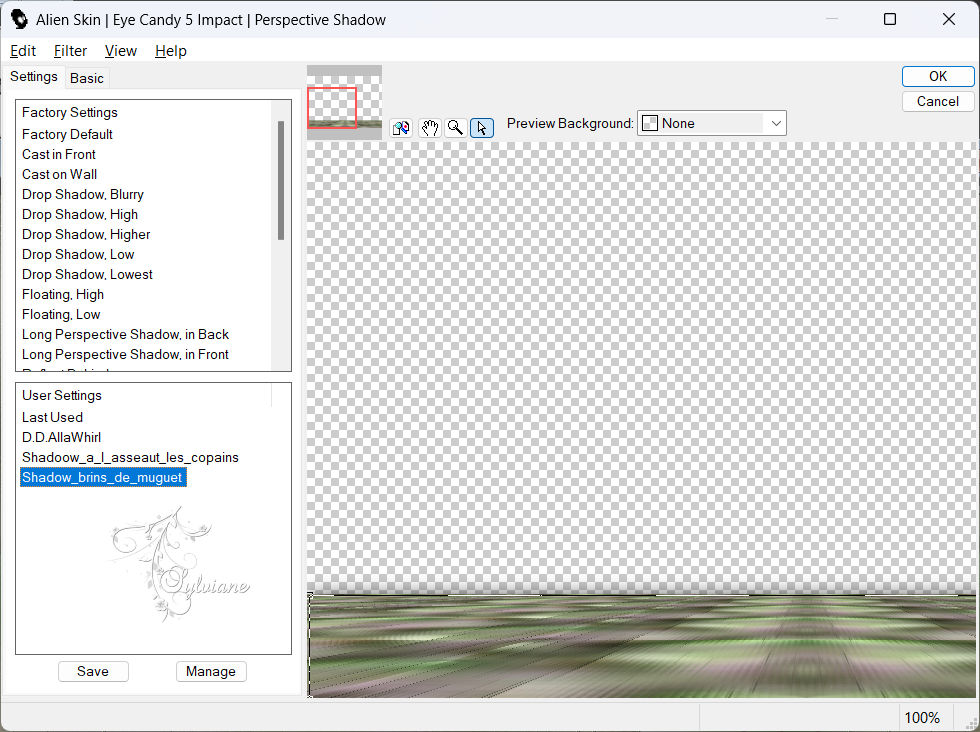Select the Floating, Low preset

point(61,314)
